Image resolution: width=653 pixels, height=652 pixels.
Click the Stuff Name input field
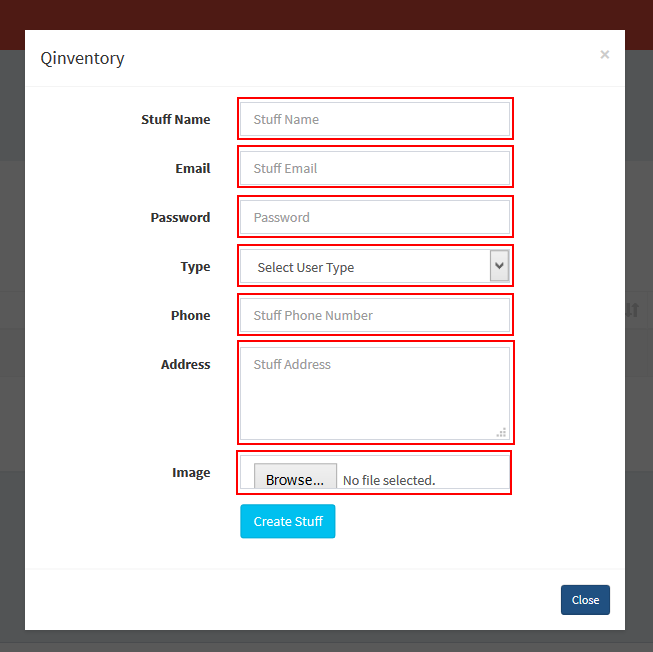coord(375,119)
